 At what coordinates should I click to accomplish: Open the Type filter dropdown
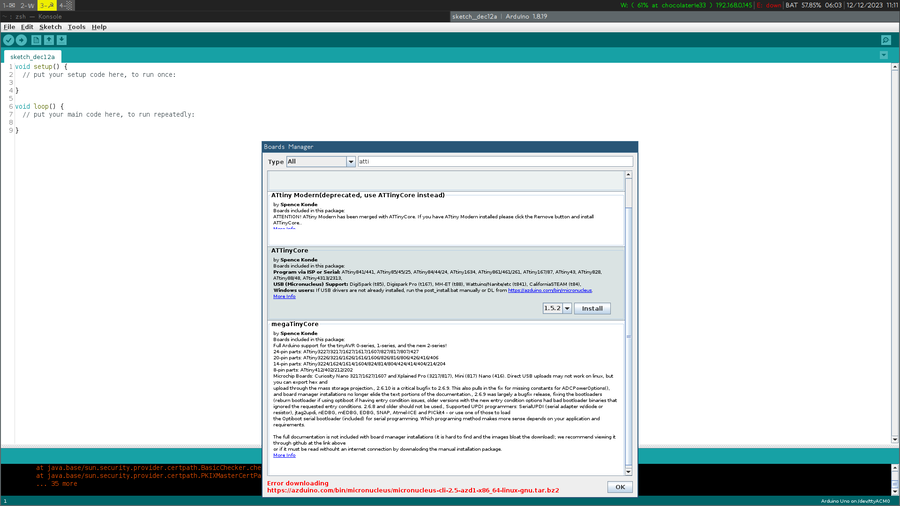pos(320,162)
